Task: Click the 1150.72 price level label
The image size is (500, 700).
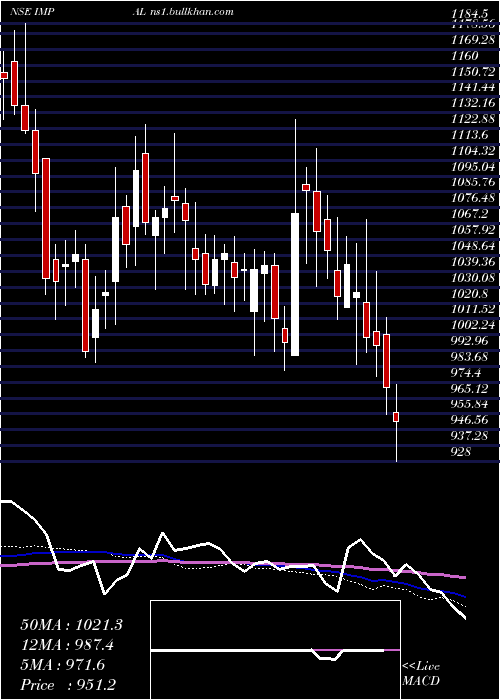Action: pos(473,71)
